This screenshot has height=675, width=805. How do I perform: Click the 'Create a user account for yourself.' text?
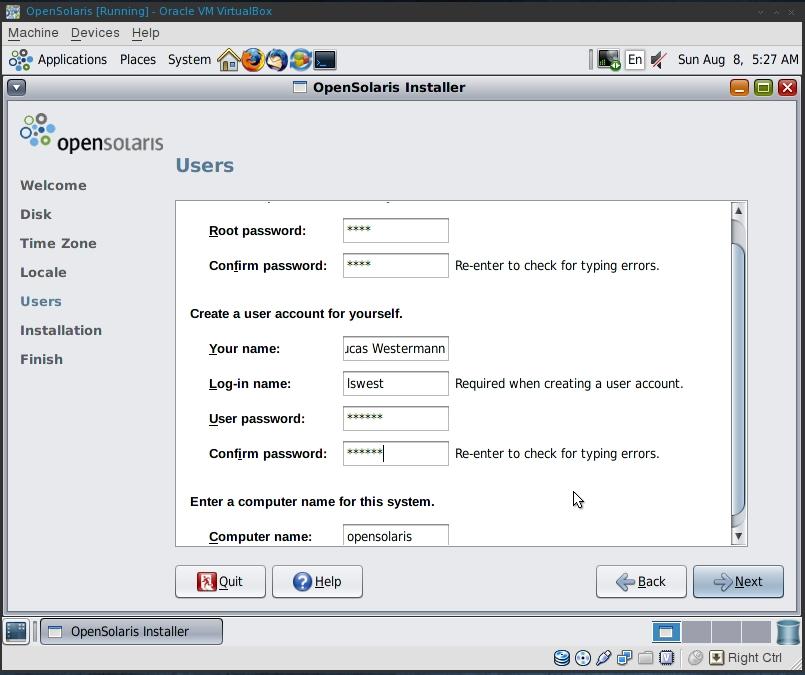tap(296, 314)
